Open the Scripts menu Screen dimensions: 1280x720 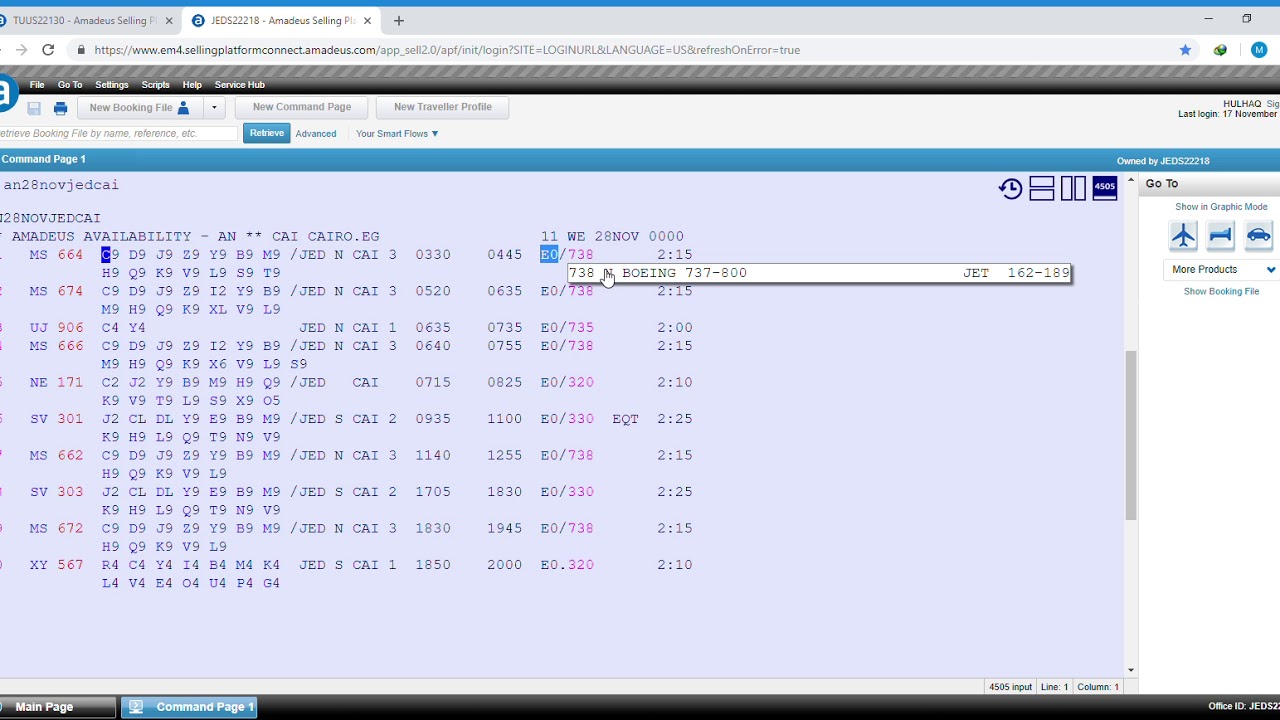tap(155, 85)
